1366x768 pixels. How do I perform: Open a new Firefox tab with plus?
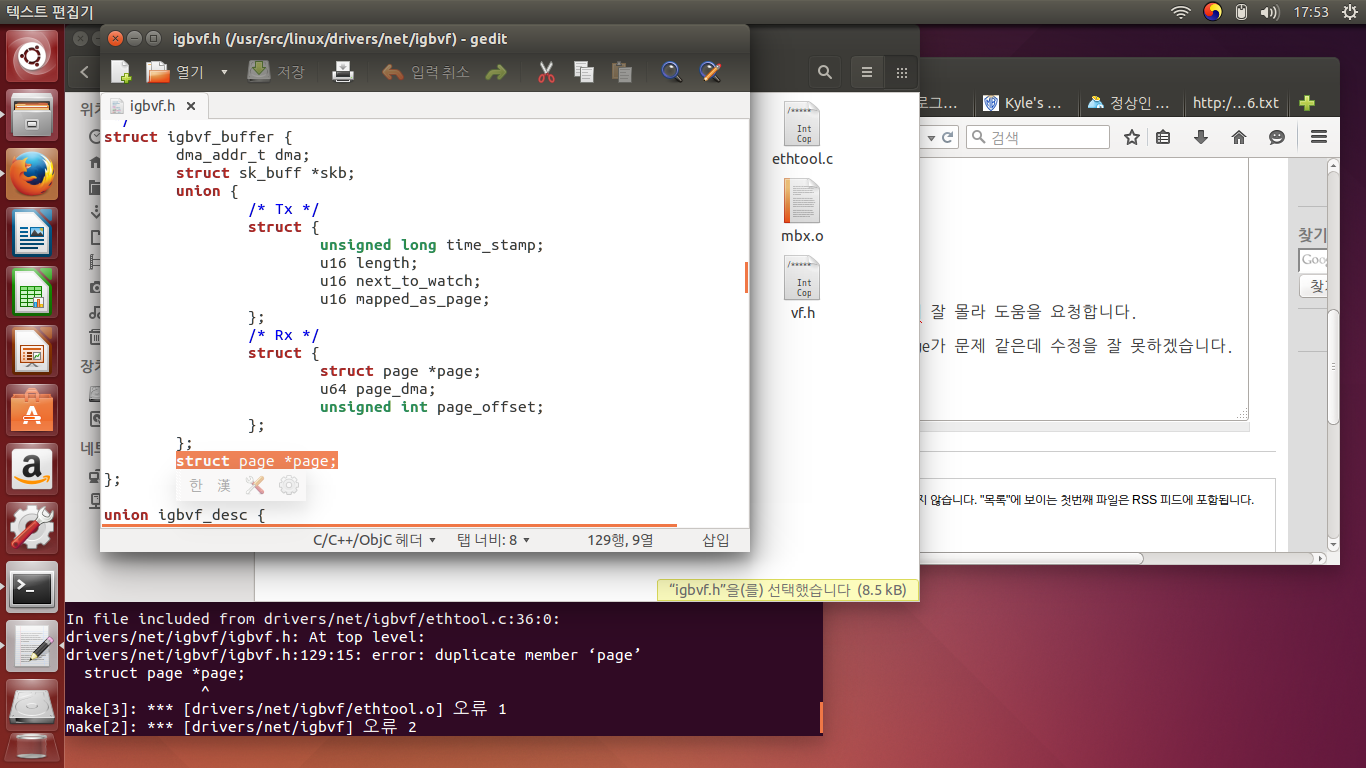coord(1306,103)
